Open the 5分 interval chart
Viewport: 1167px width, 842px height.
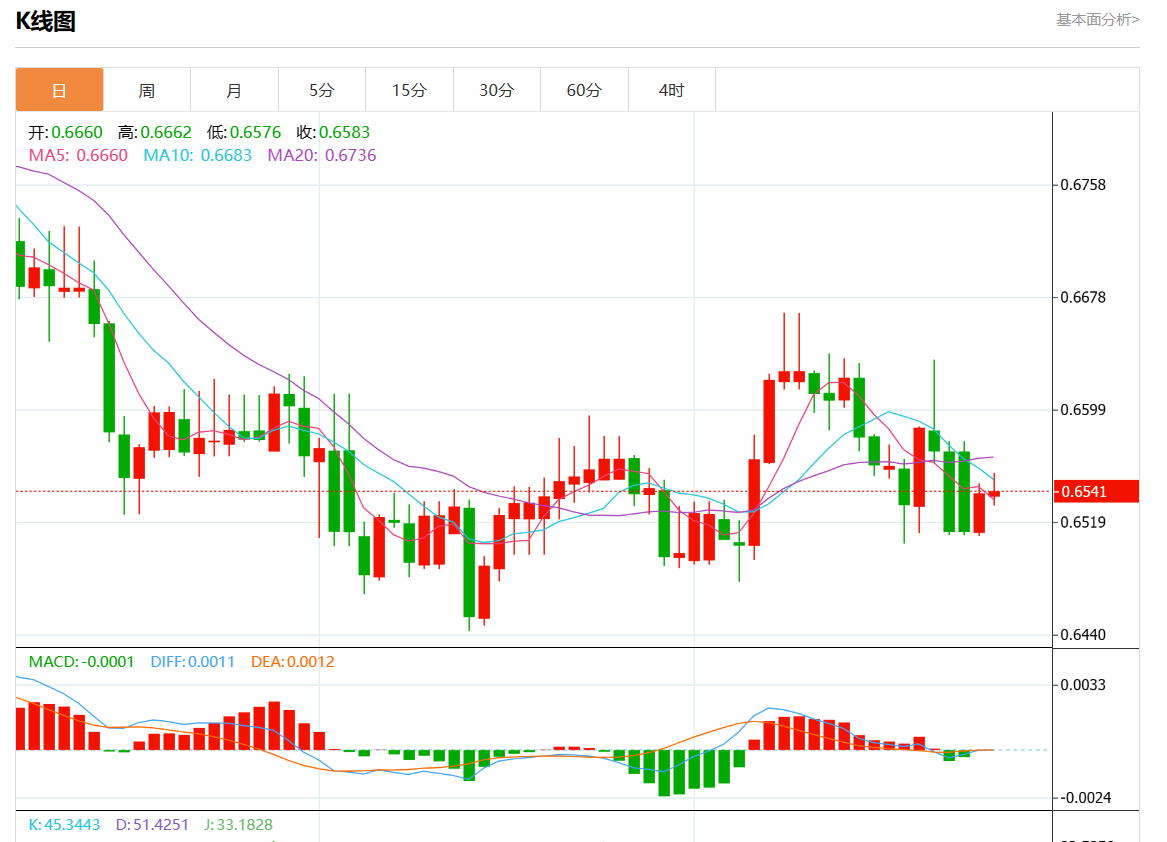click(321, 90)
